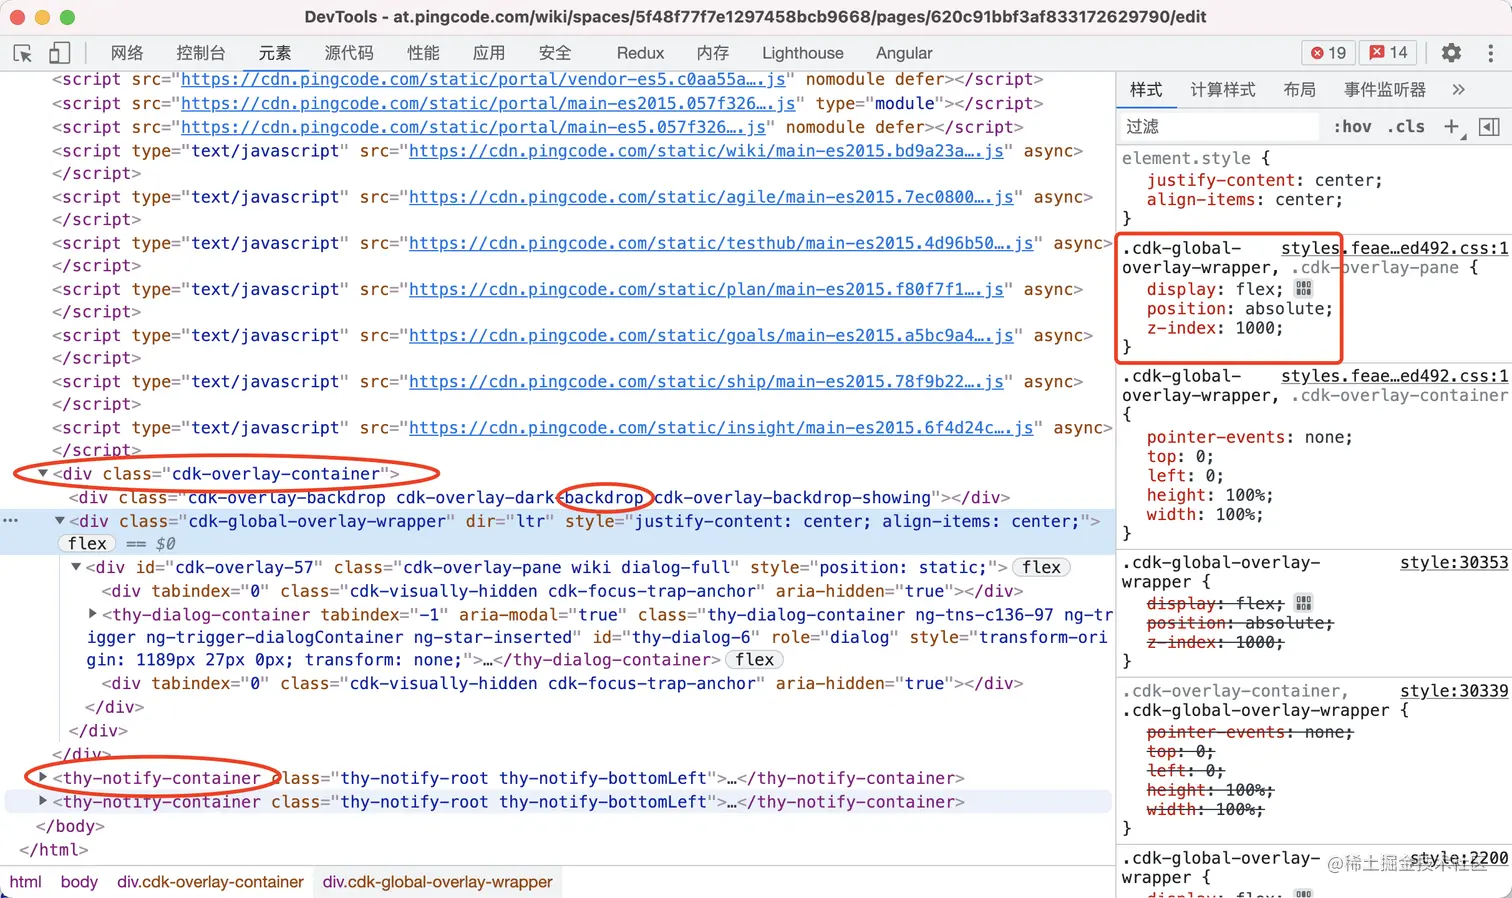The height and width of the screenshot is (898, 1512).
Task: Toggle the computed styles sidebar pane icon
Action: coord(1489,126)
